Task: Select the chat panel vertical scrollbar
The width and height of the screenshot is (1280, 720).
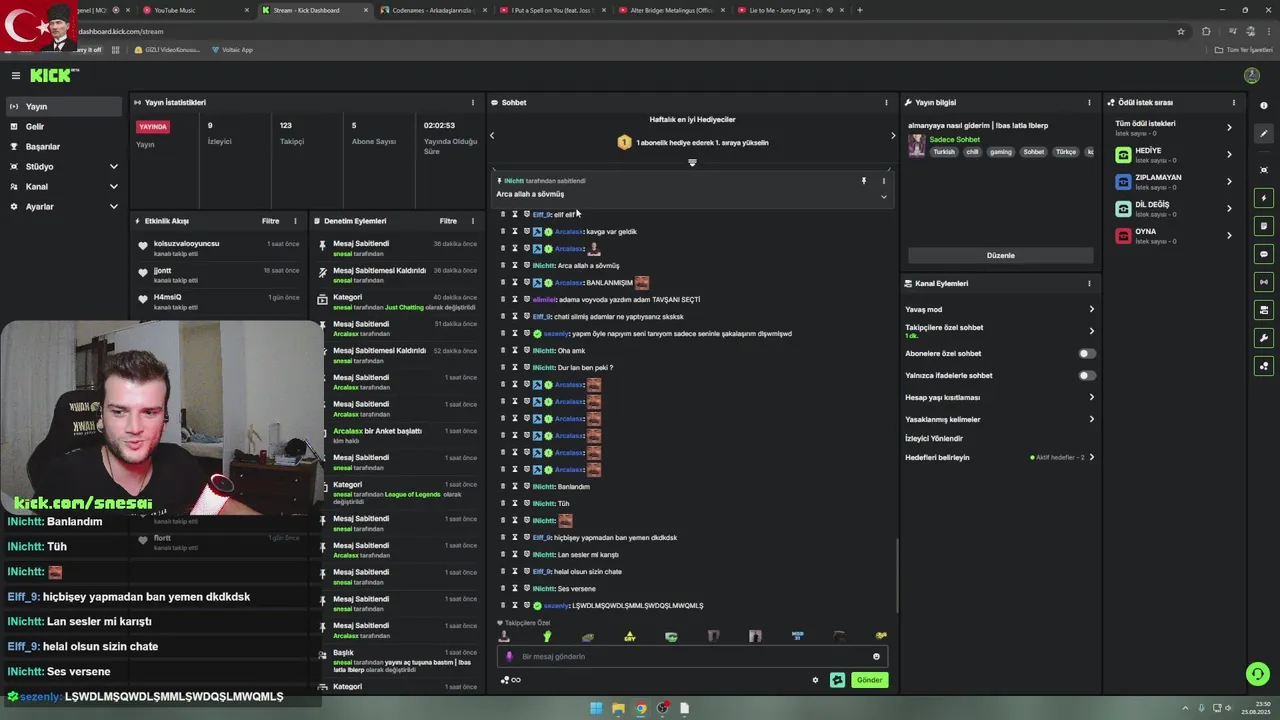Action: 897,575
